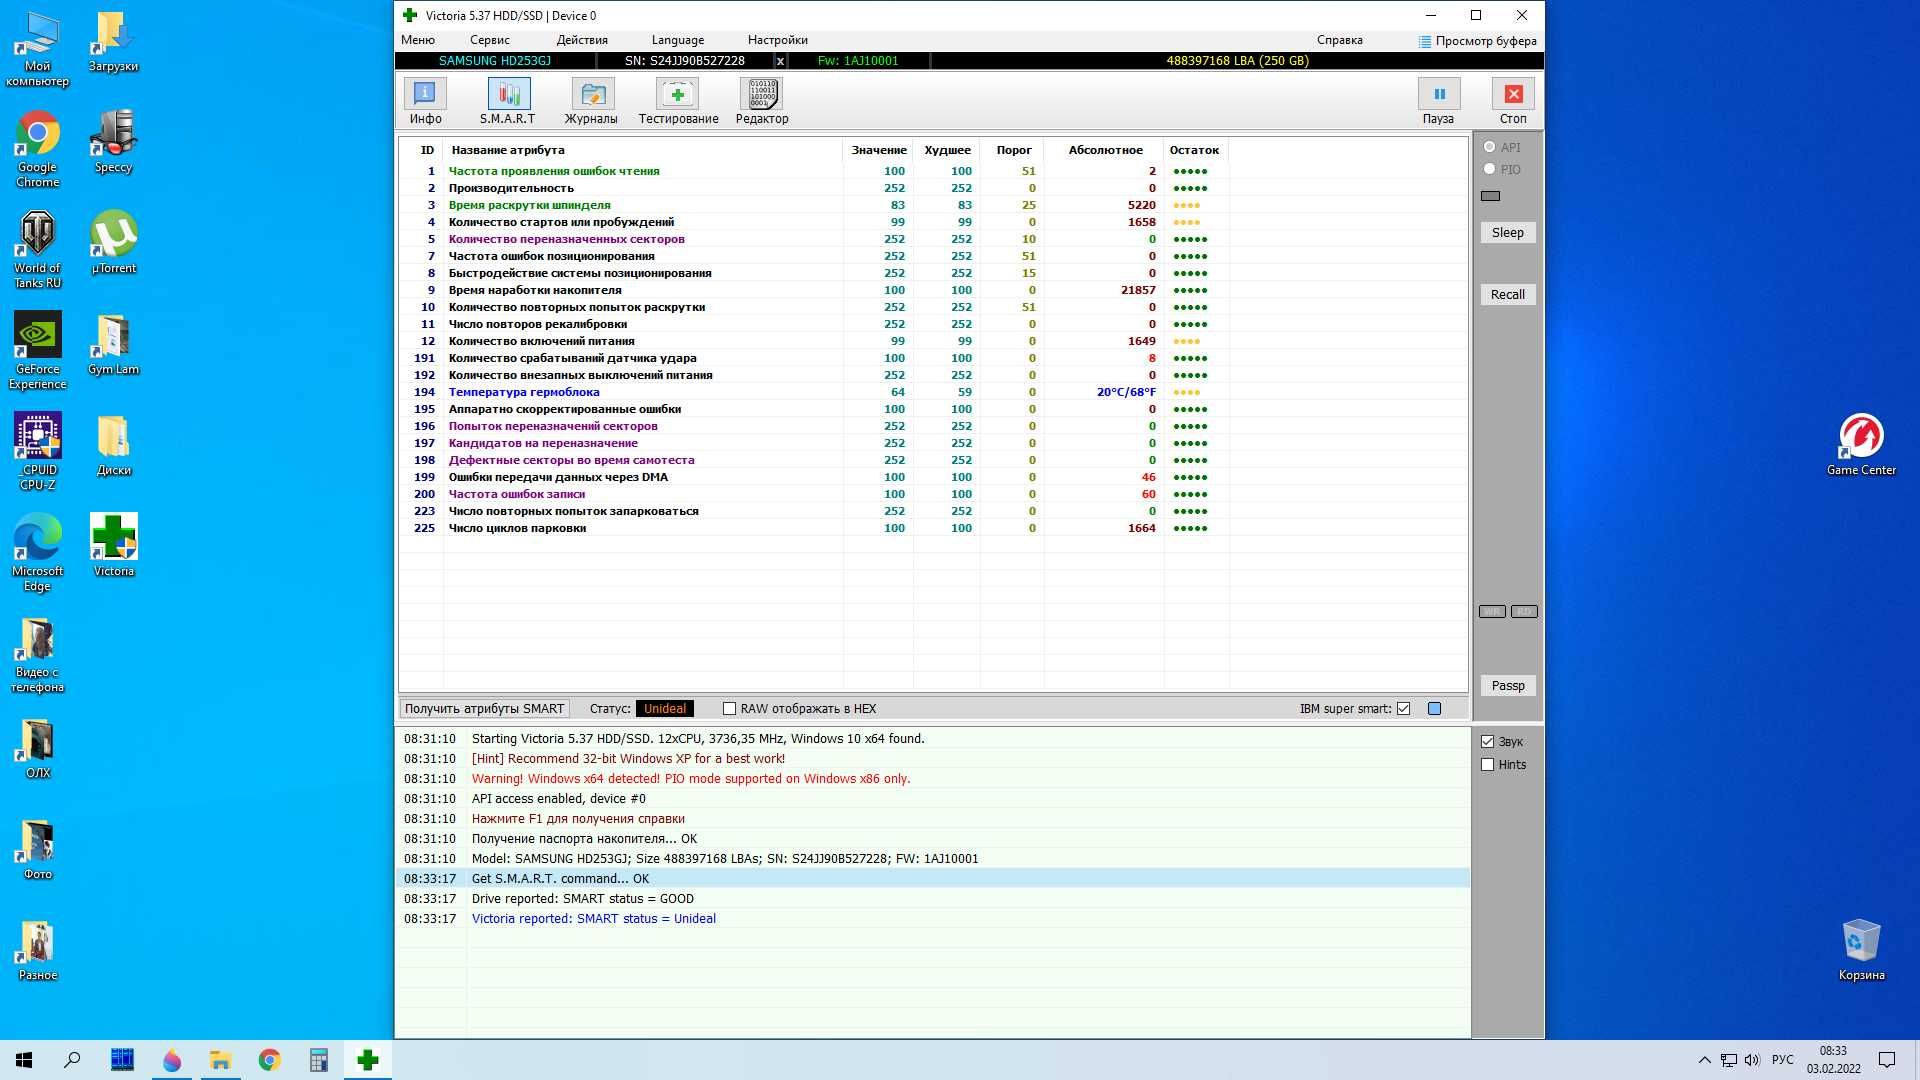
Task: Open GeForce Experience desktop shortcut
Action: (38, 351)
